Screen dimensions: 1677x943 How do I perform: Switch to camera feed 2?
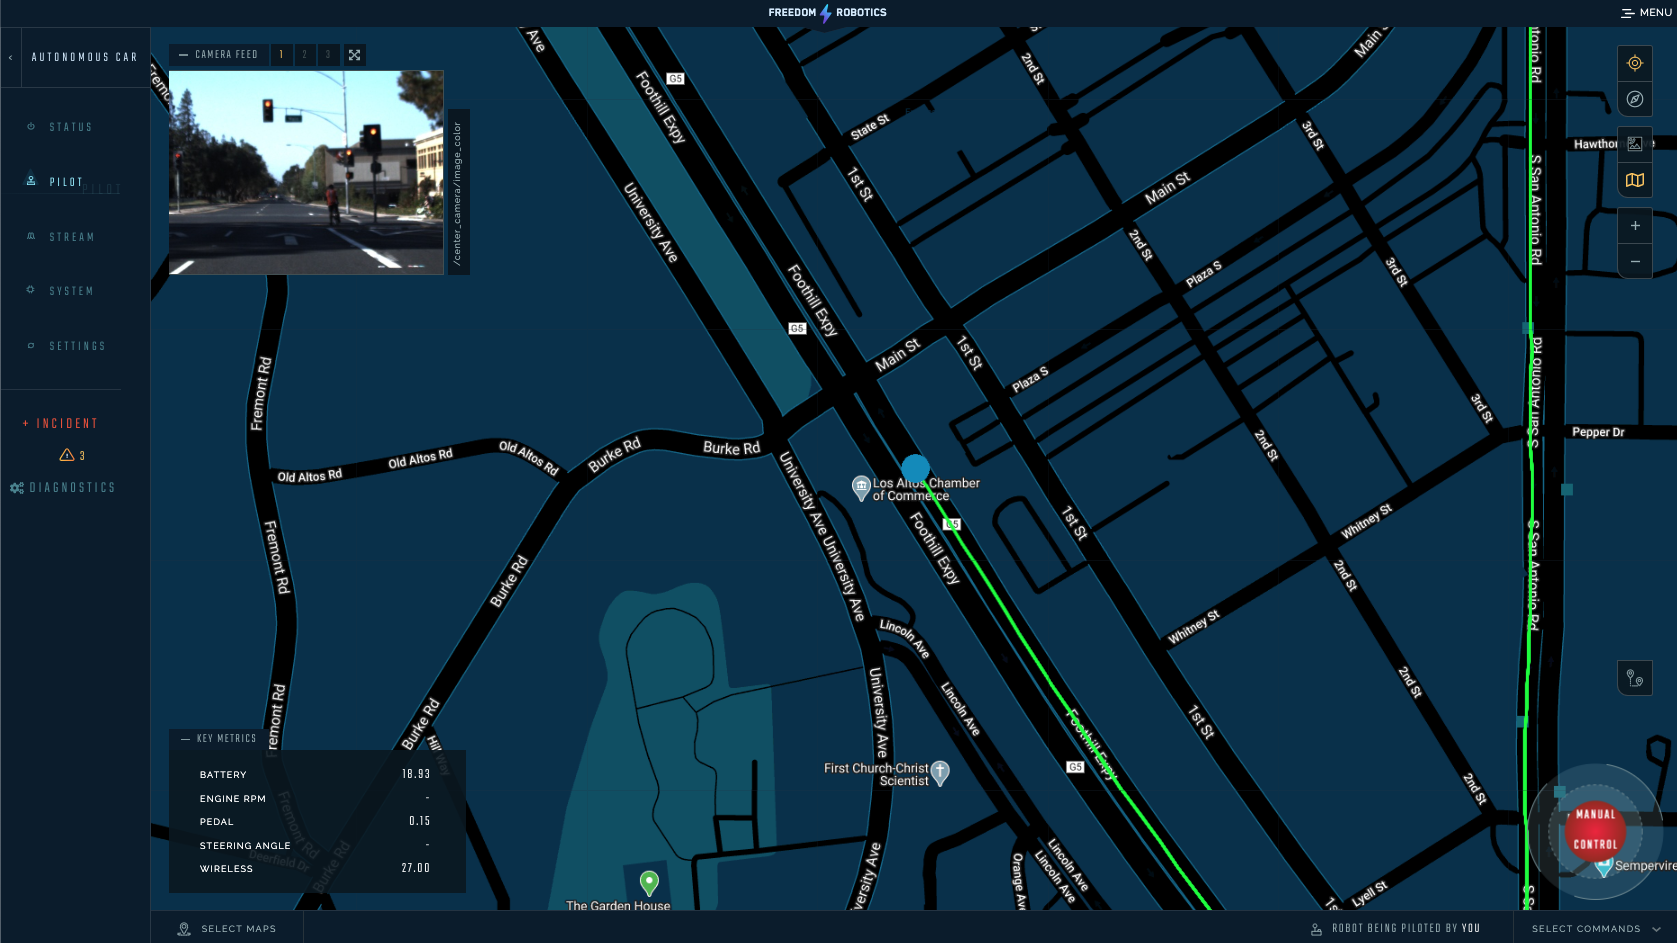[x=304, y=55]
